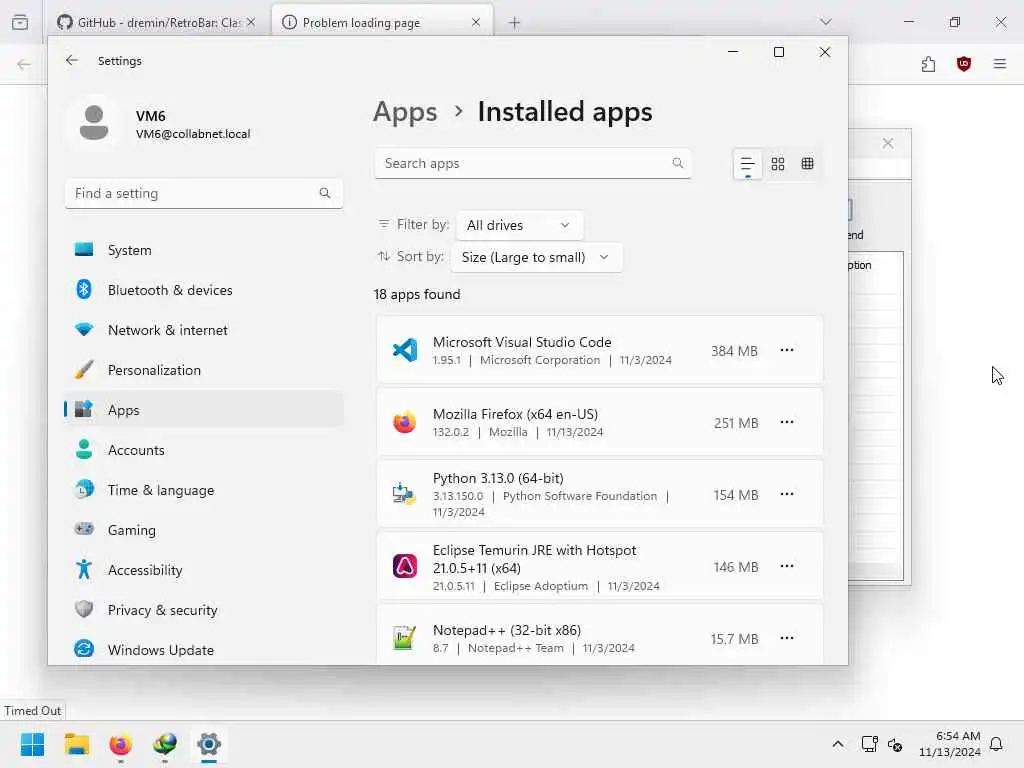Select Apps in the settings sidebar

click(204, 410)
